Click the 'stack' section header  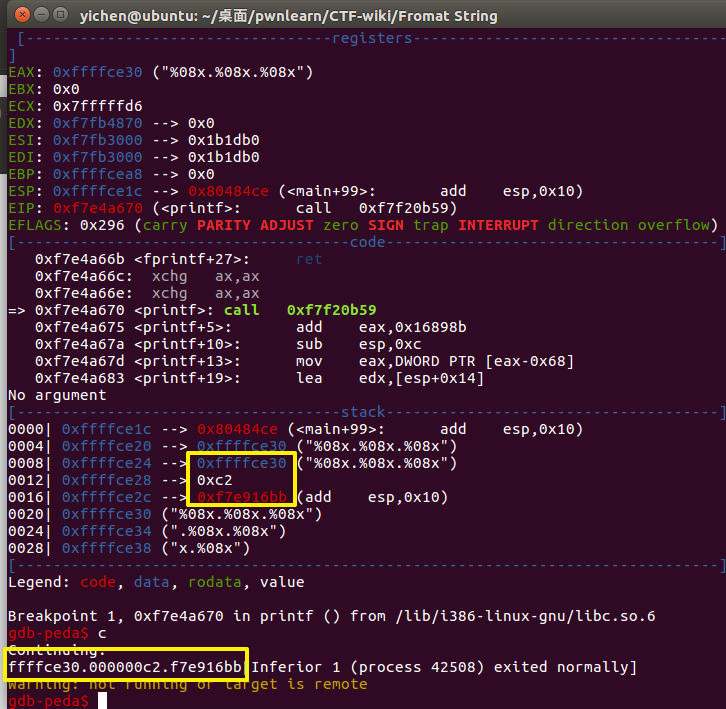point(363,412)
